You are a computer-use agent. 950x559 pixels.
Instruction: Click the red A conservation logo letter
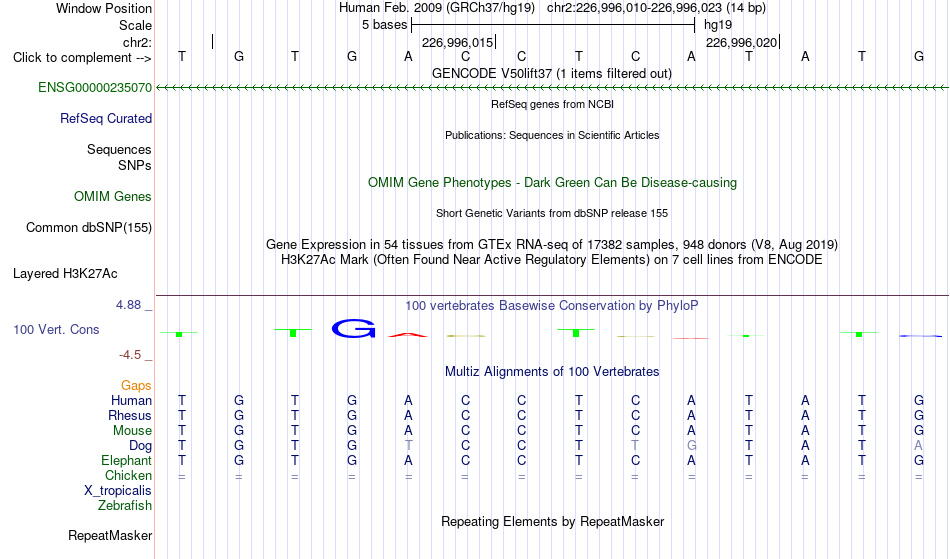point(408,334)
